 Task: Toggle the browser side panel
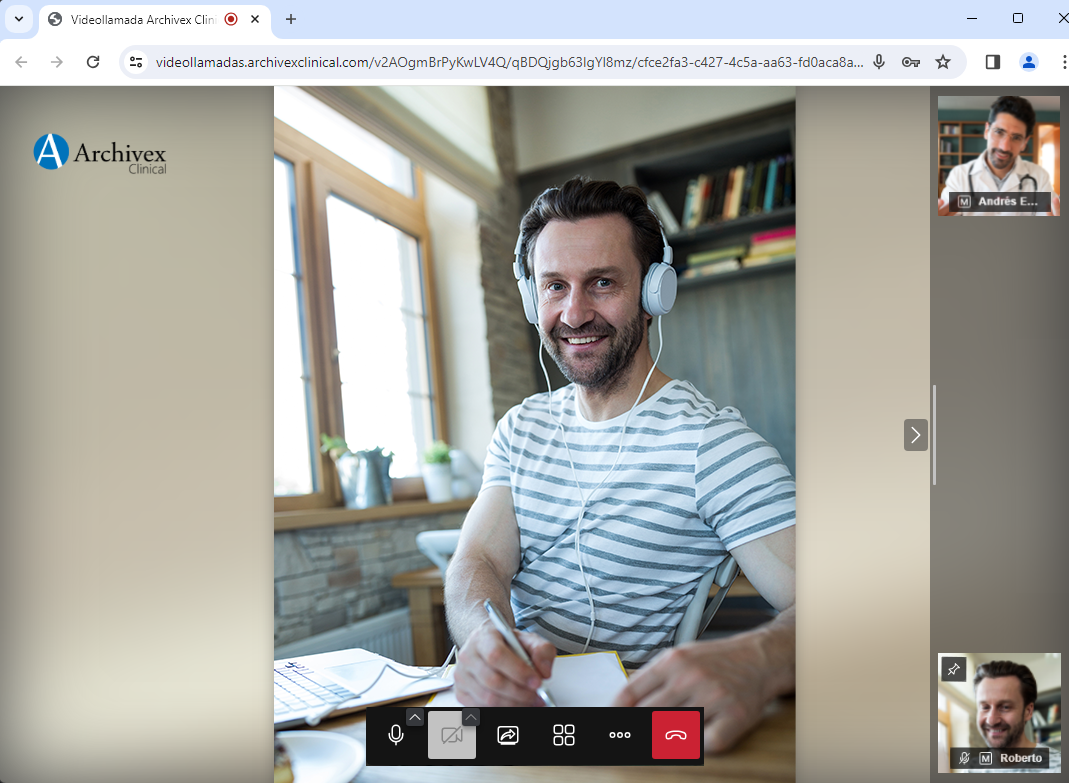point(993,62)
